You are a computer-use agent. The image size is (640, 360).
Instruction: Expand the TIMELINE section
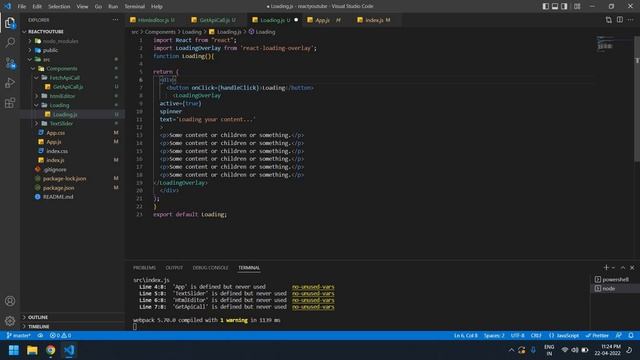coord(39,327)
